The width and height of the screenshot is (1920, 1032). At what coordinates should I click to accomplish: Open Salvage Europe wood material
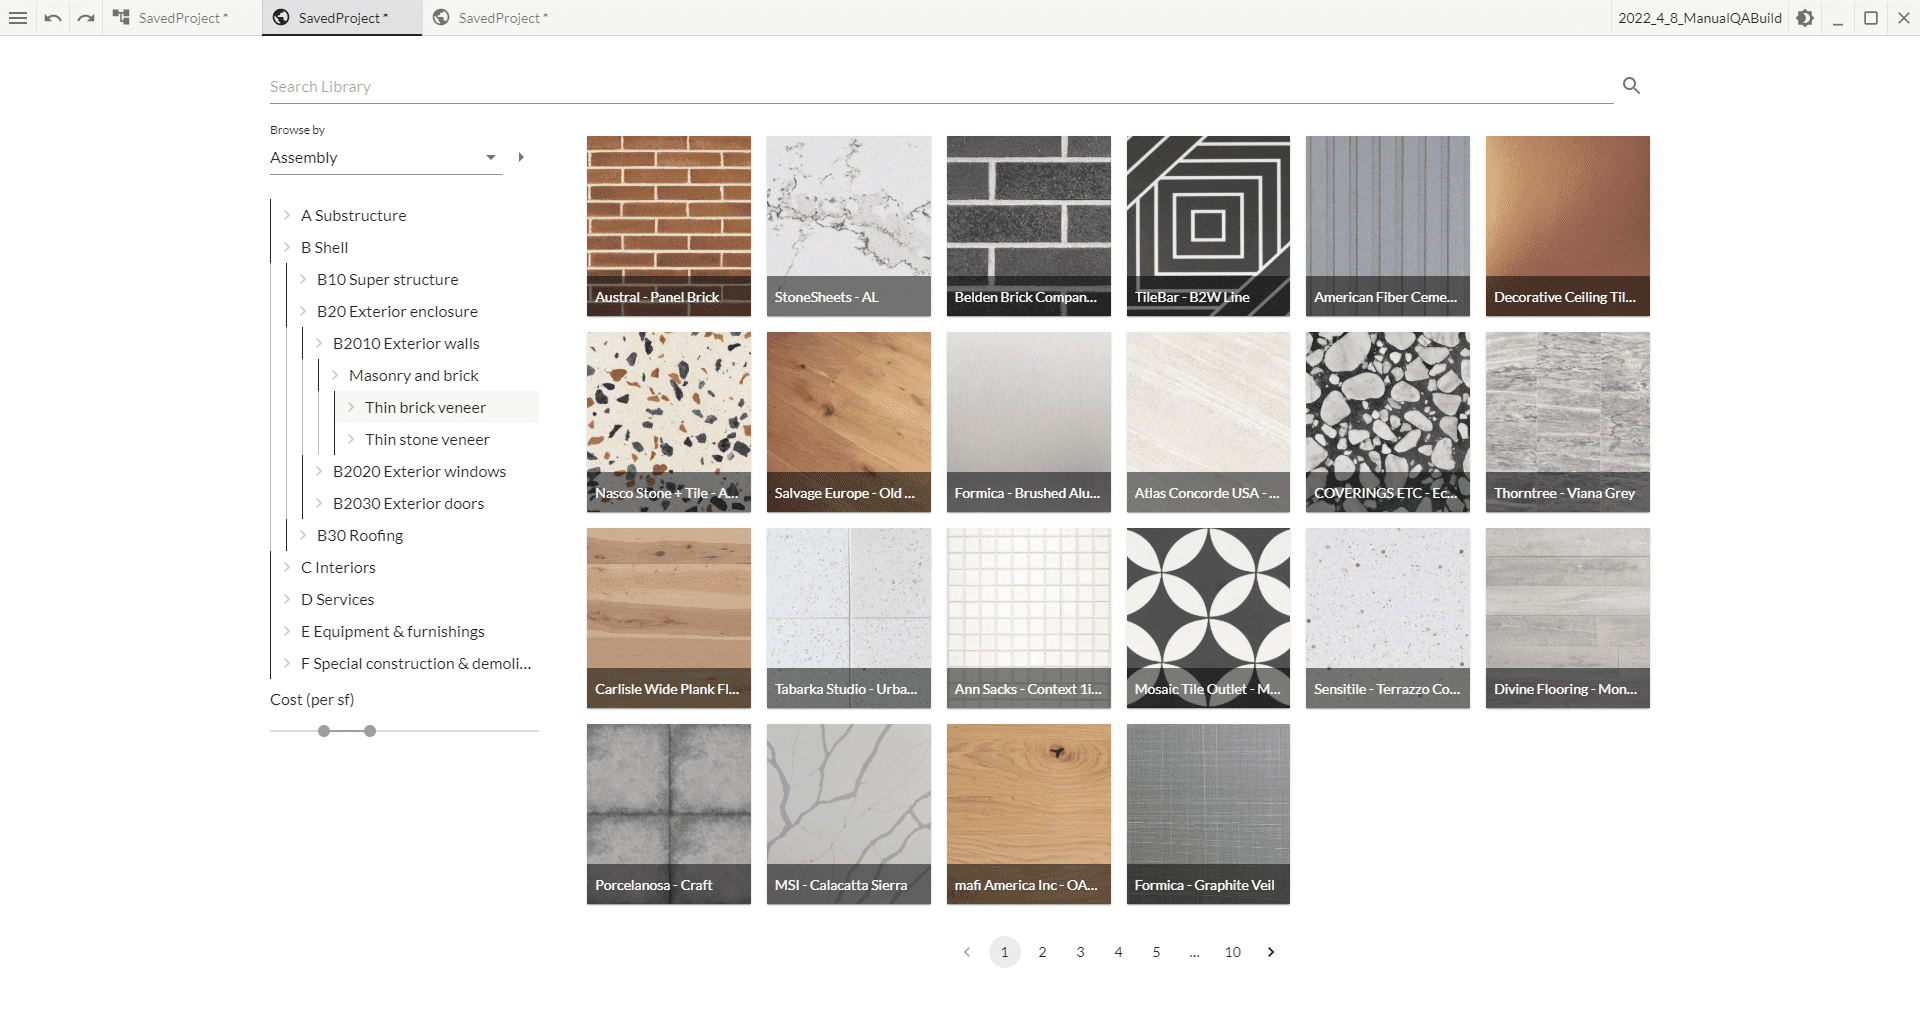tap(848, 422)
